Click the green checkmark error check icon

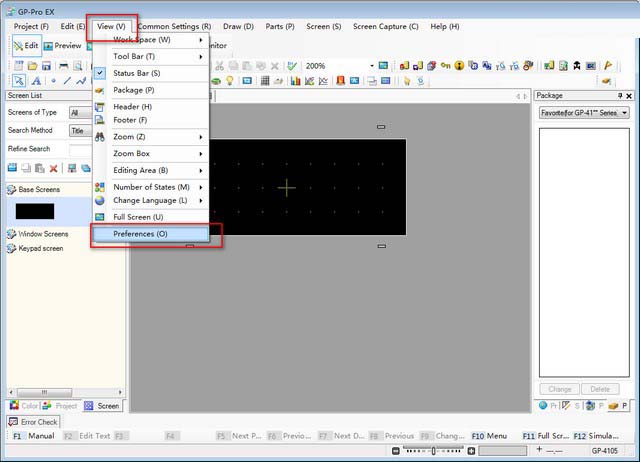(292, 66)
